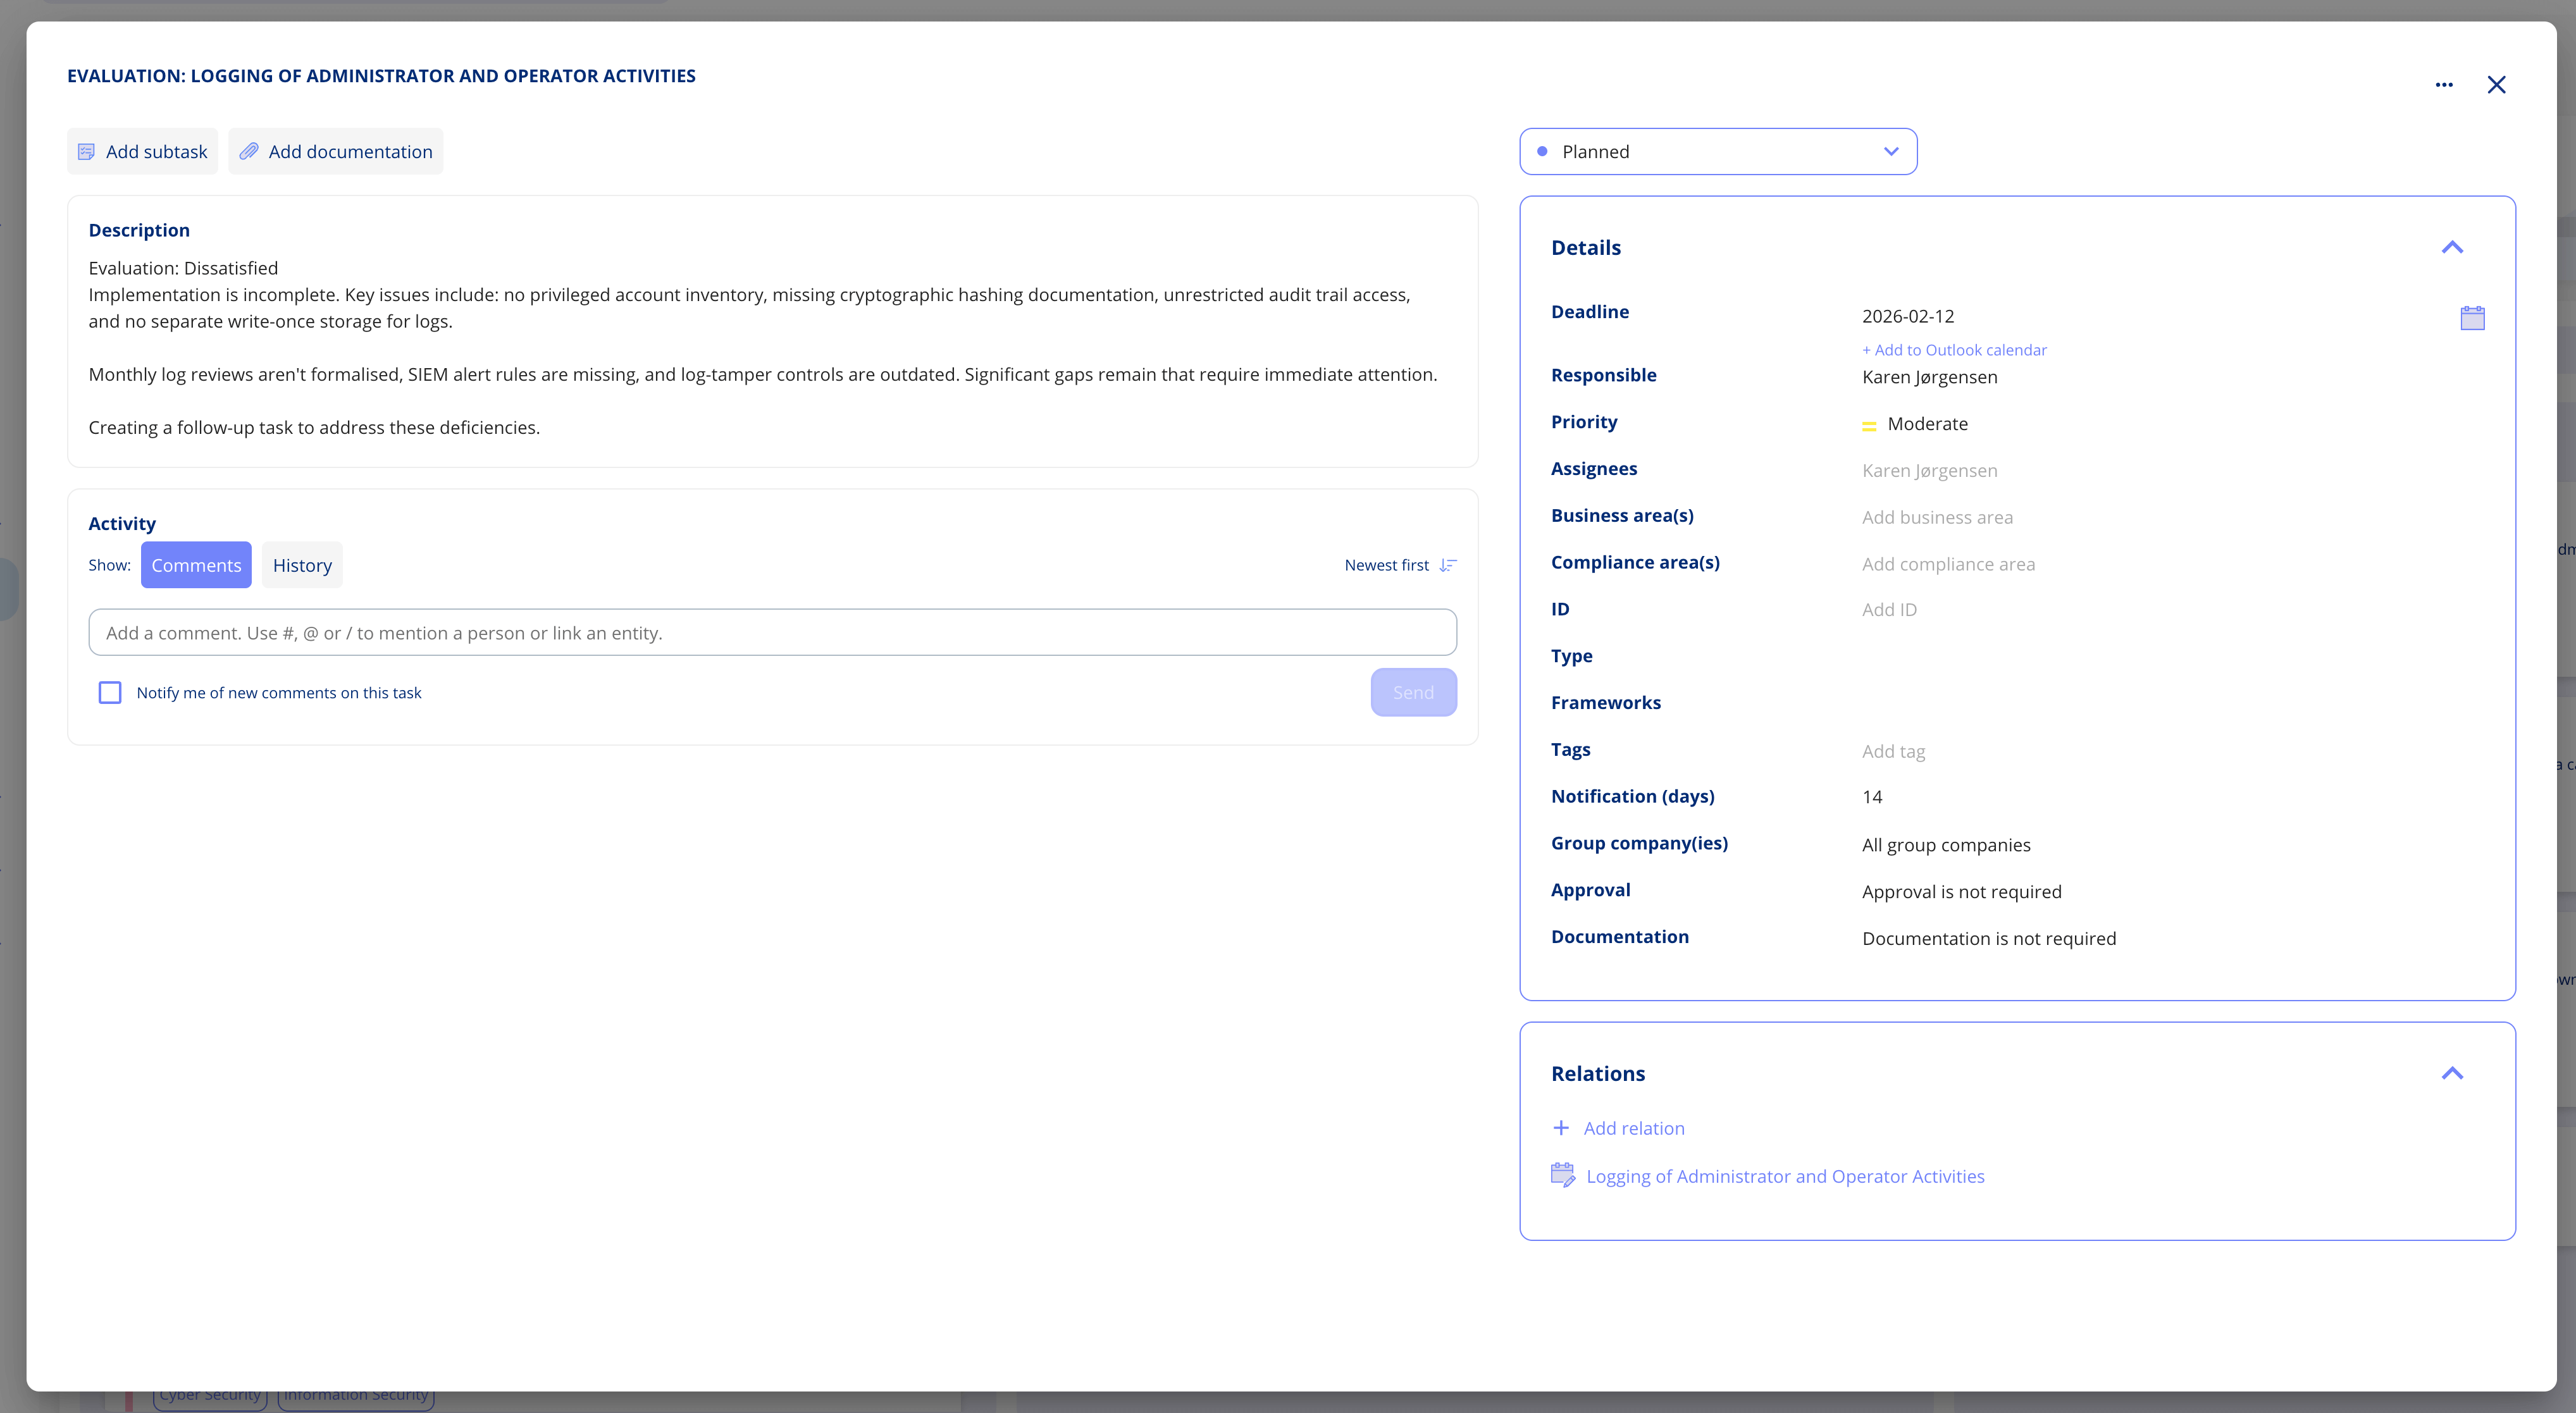The image size is (2576, 1413).
Task: Open the calendar icon beside the deadline date
Action: tap(2472, 317)
